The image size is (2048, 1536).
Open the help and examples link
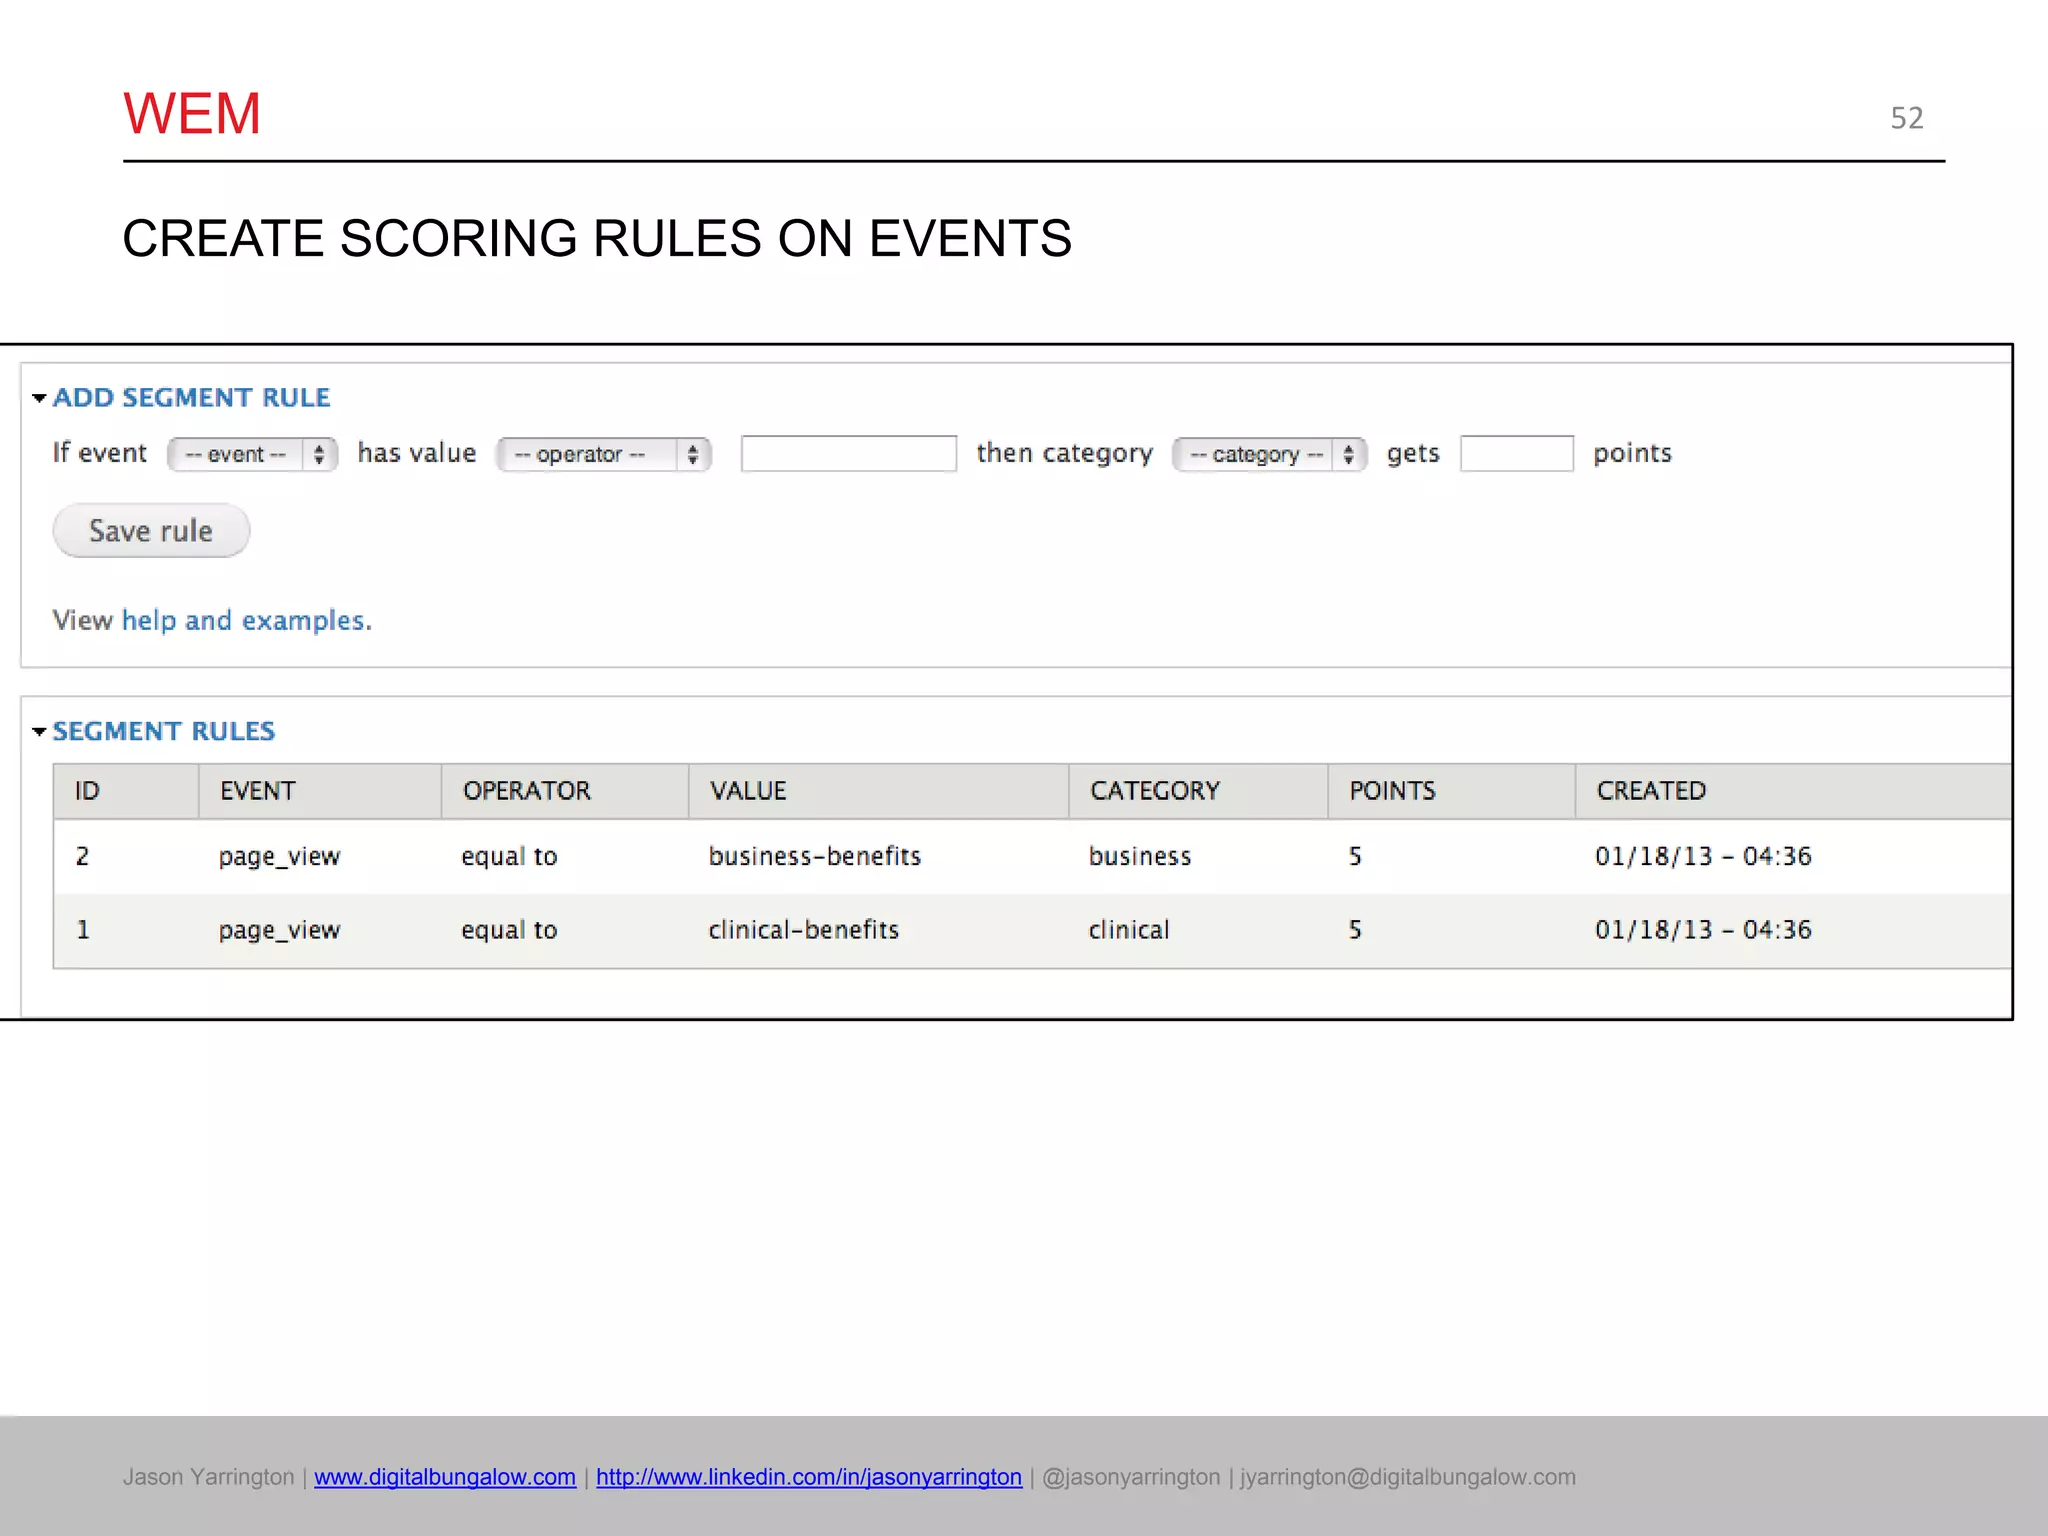(243, 621)
